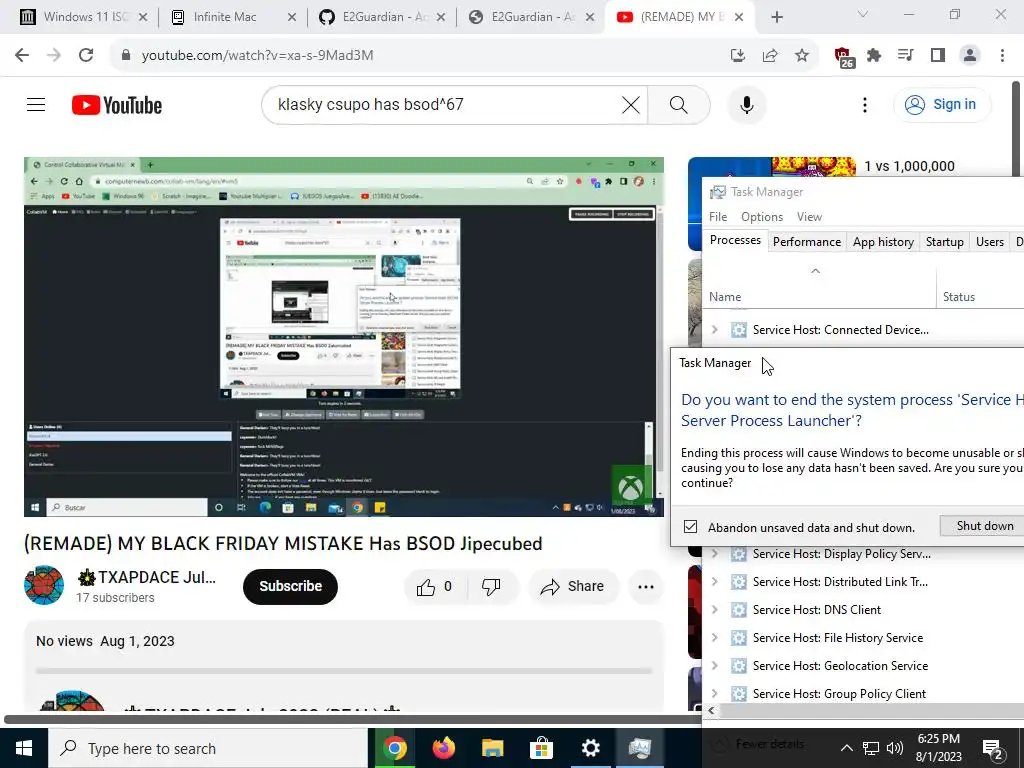Open Task Manager File menu

pyautogui.click(x=718, y=217)
